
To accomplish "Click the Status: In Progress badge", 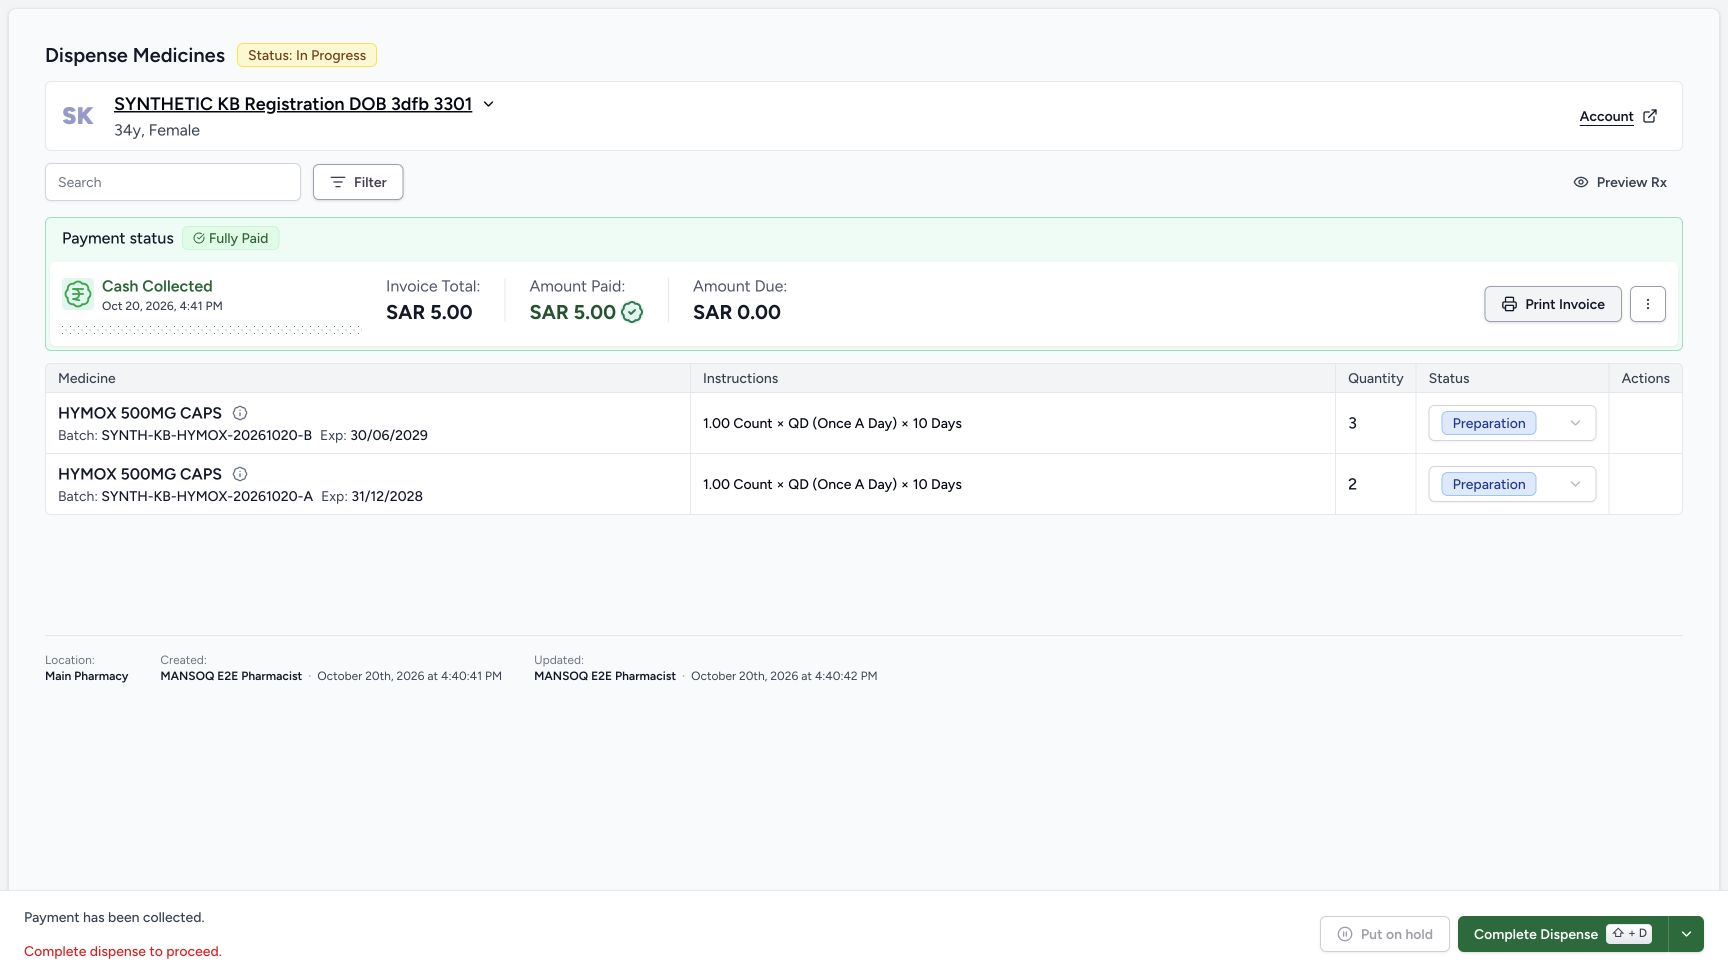I will (307, 55).
